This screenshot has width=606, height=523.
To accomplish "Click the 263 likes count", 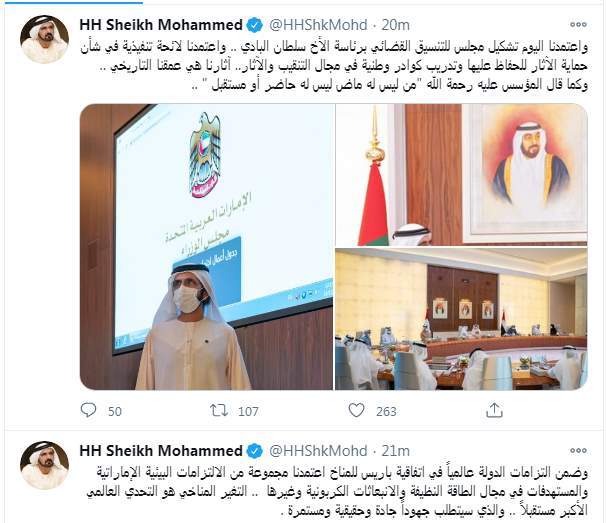I will tap(386, 411).
